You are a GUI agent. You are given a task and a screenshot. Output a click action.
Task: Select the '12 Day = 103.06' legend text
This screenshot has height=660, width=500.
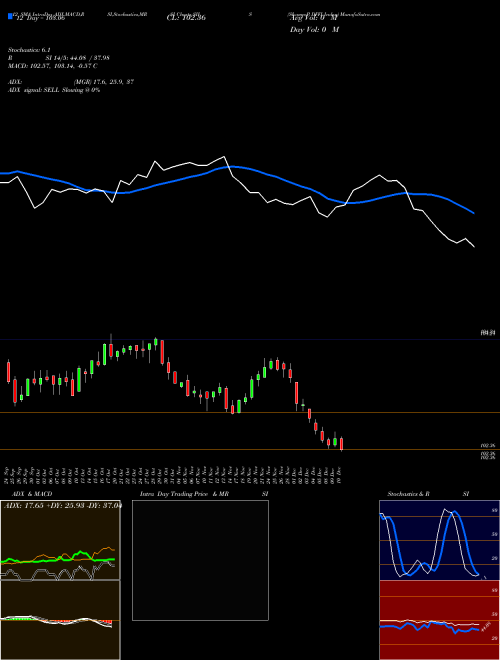click(39, 18)
